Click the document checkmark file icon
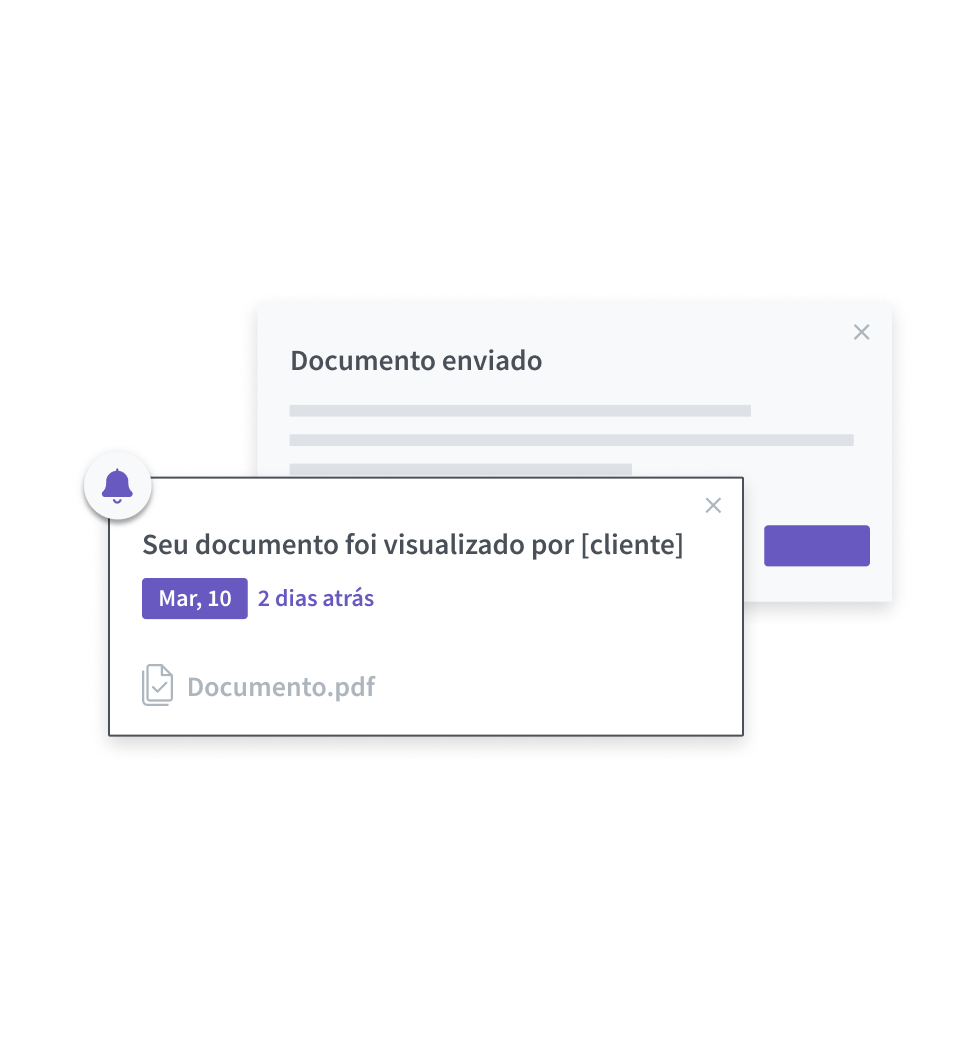This screenshot has width=976, height=1040. click(x=158, y=685)
